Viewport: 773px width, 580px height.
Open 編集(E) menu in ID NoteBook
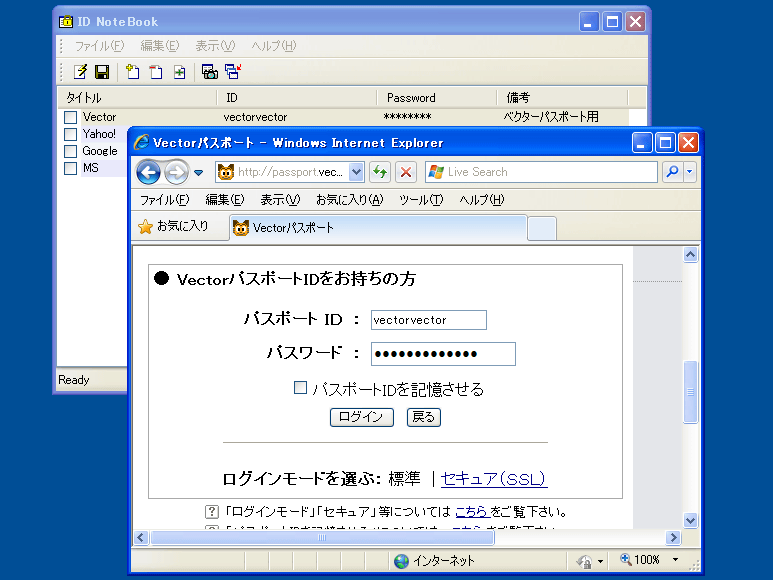coord(160,46)
